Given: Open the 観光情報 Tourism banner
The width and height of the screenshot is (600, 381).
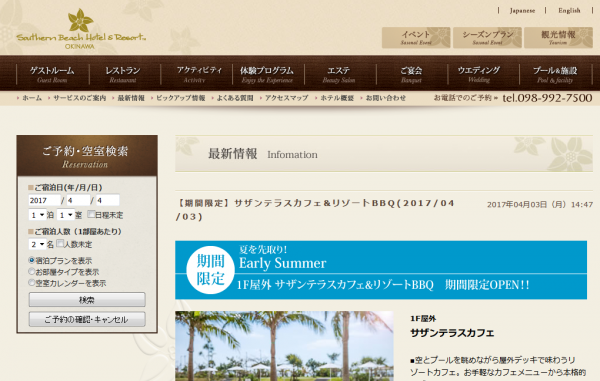Looking at the screenshot, I should click(x=558, y=37).
